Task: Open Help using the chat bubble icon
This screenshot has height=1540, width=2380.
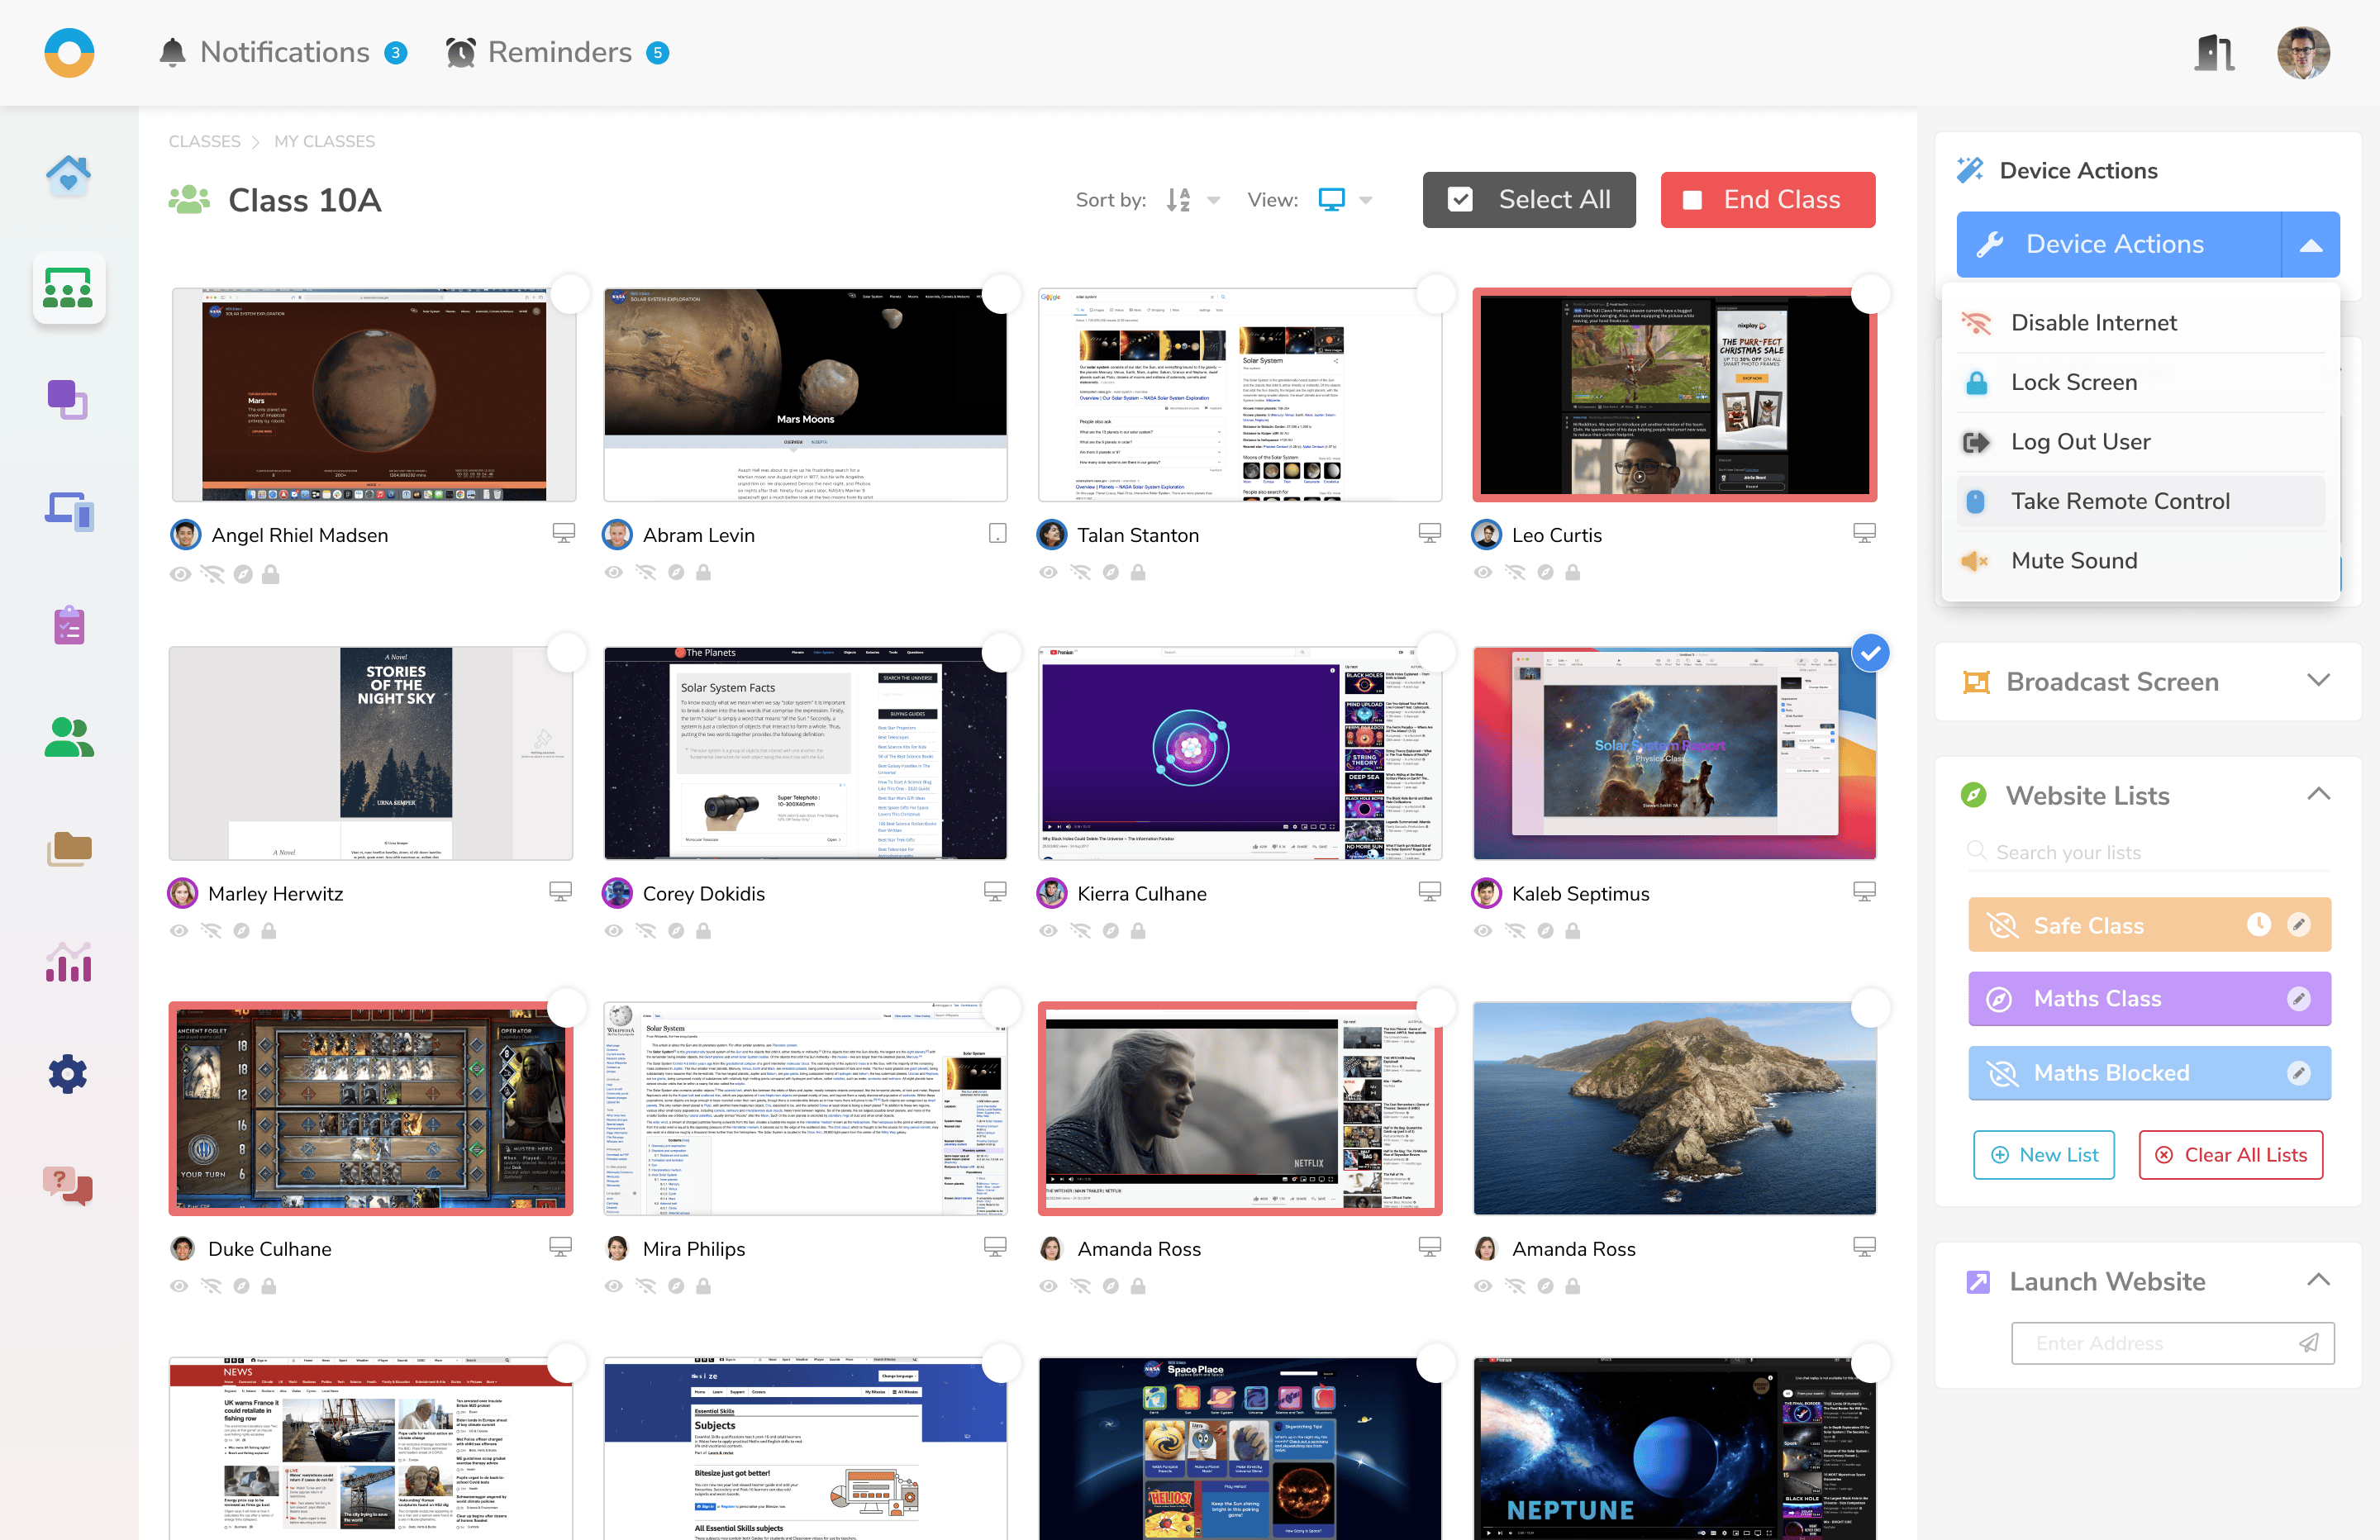Action: point(68,1187)
